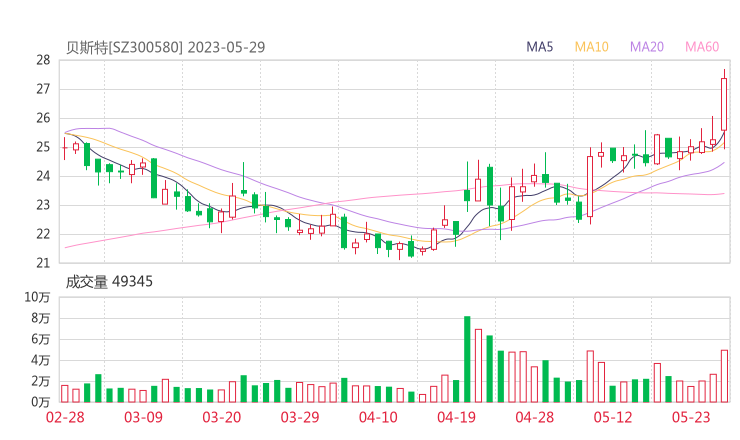Click the 05-12 date axis label

(x=613, y=417)
